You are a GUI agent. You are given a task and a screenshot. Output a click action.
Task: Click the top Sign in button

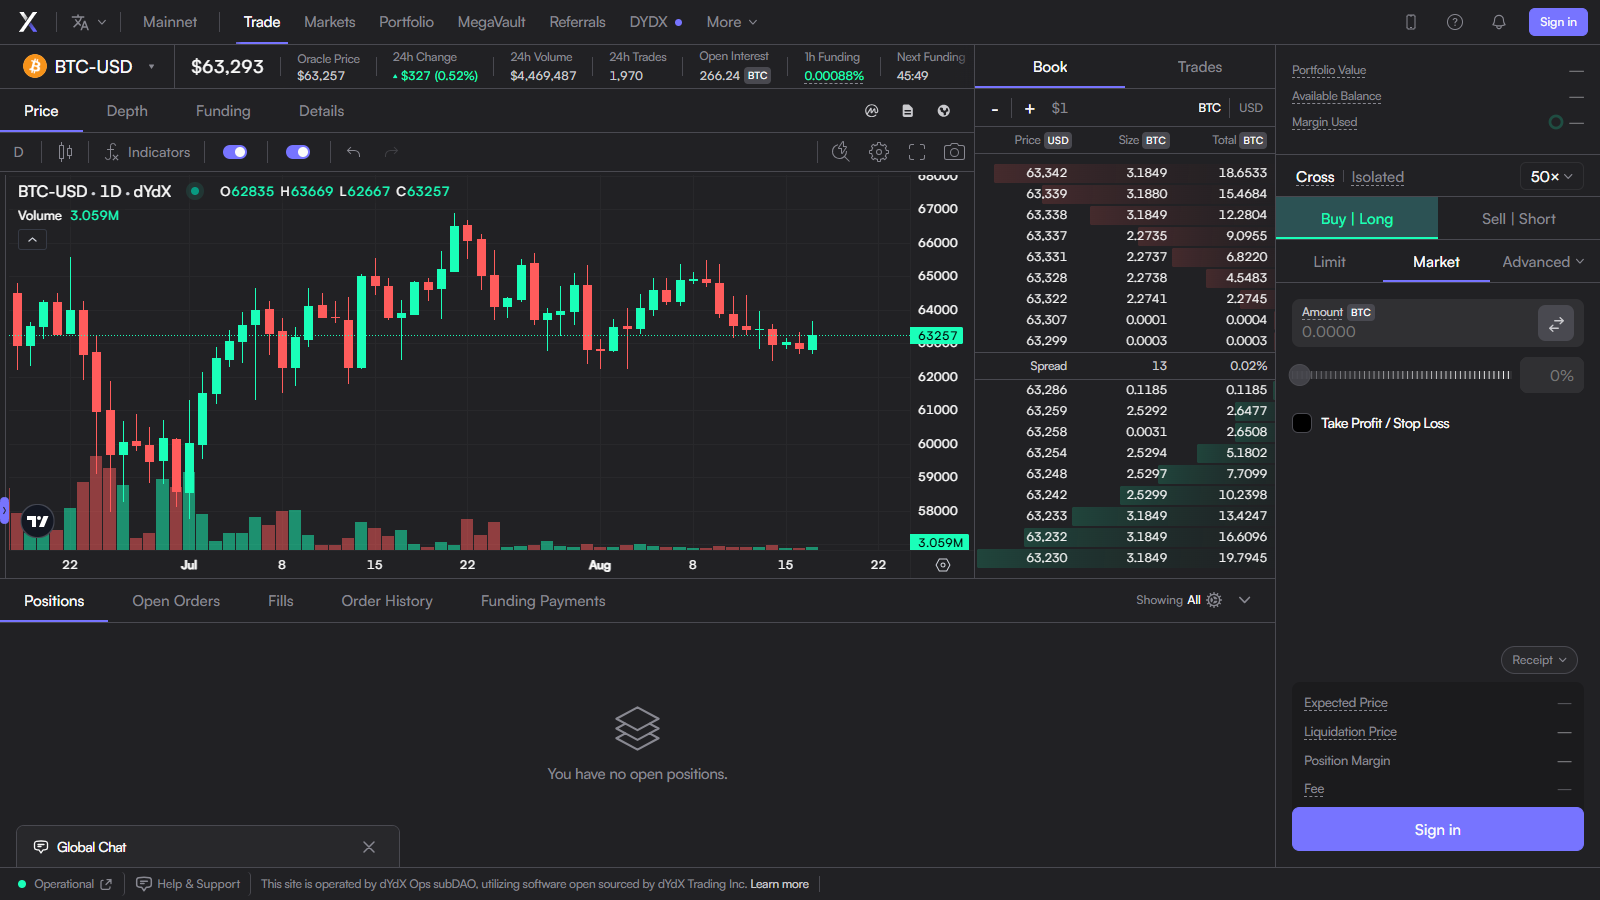point(1558,22)
